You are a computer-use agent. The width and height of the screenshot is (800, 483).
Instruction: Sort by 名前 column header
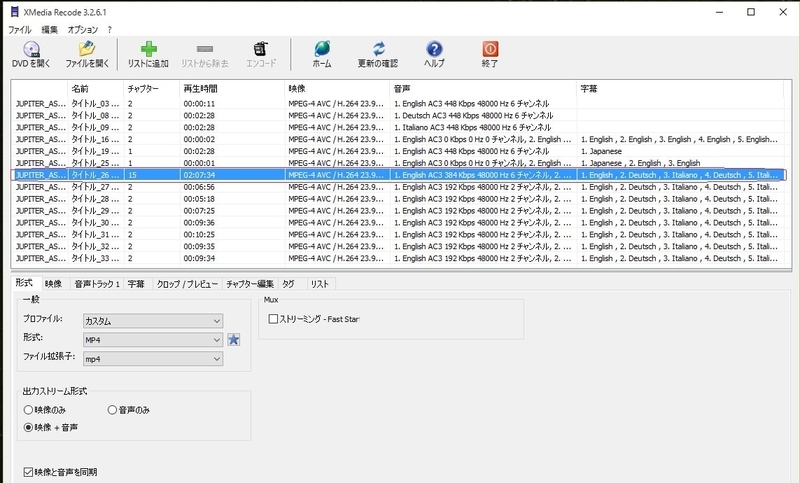click(95, 89)
